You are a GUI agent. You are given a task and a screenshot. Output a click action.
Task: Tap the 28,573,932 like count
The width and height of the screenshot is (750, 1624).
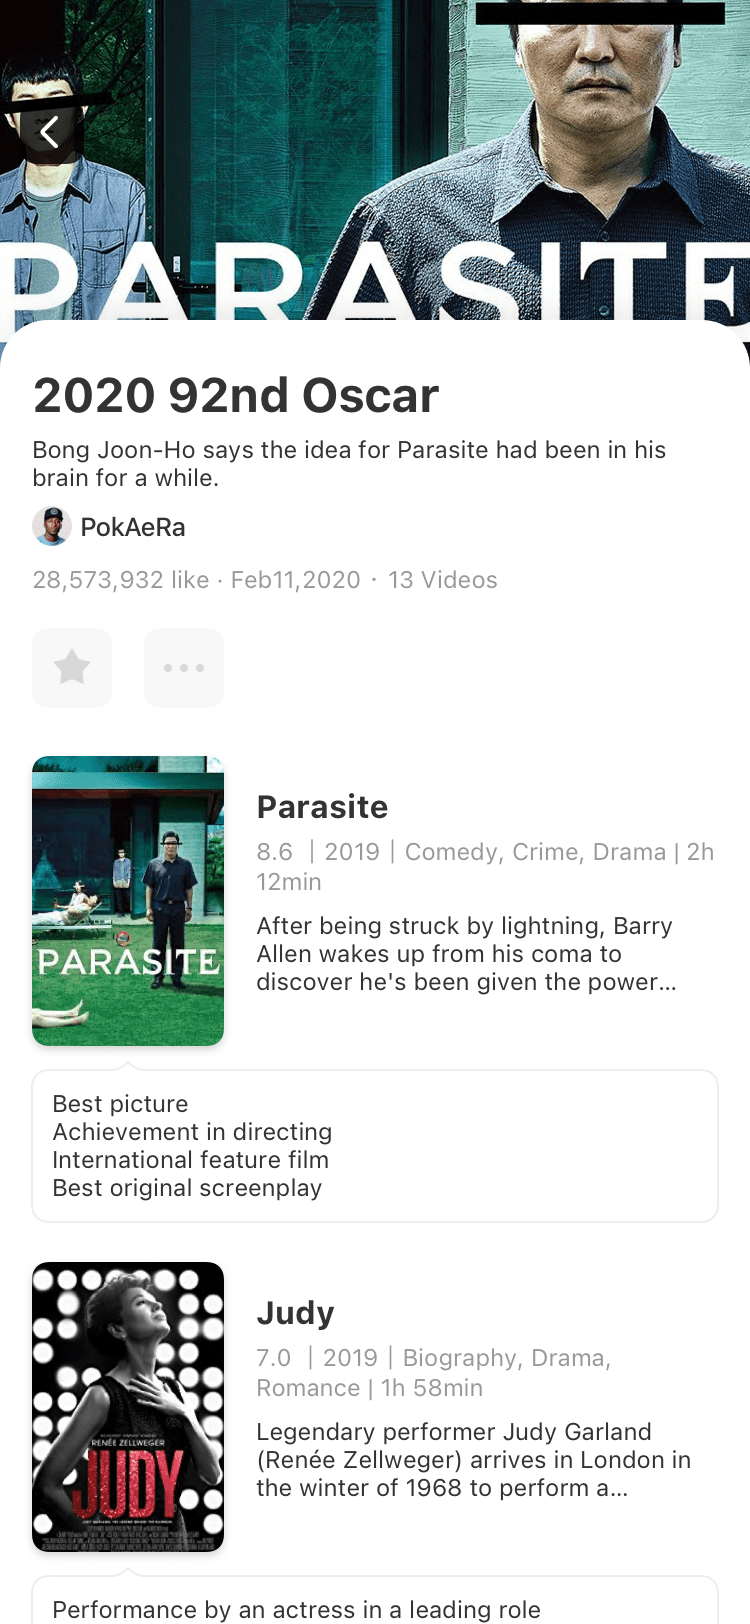121,580
